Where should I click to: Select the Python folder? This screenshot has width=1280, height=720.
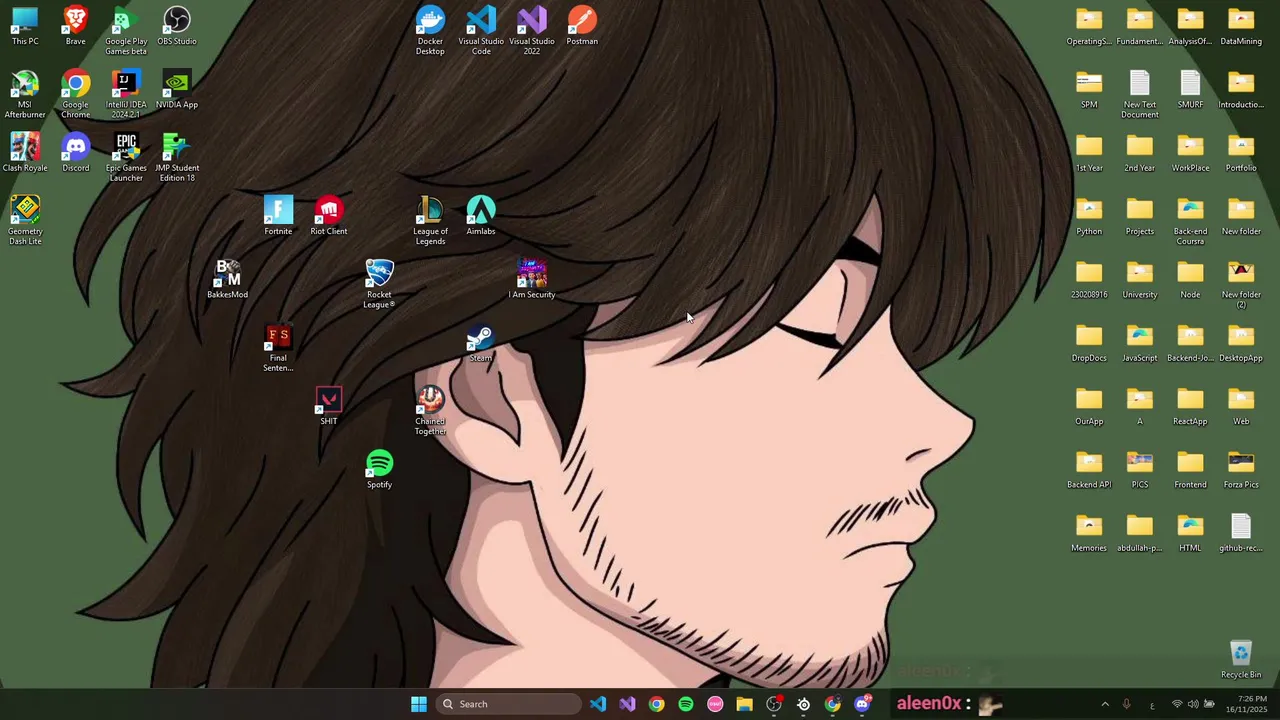tap(1089, 216)
